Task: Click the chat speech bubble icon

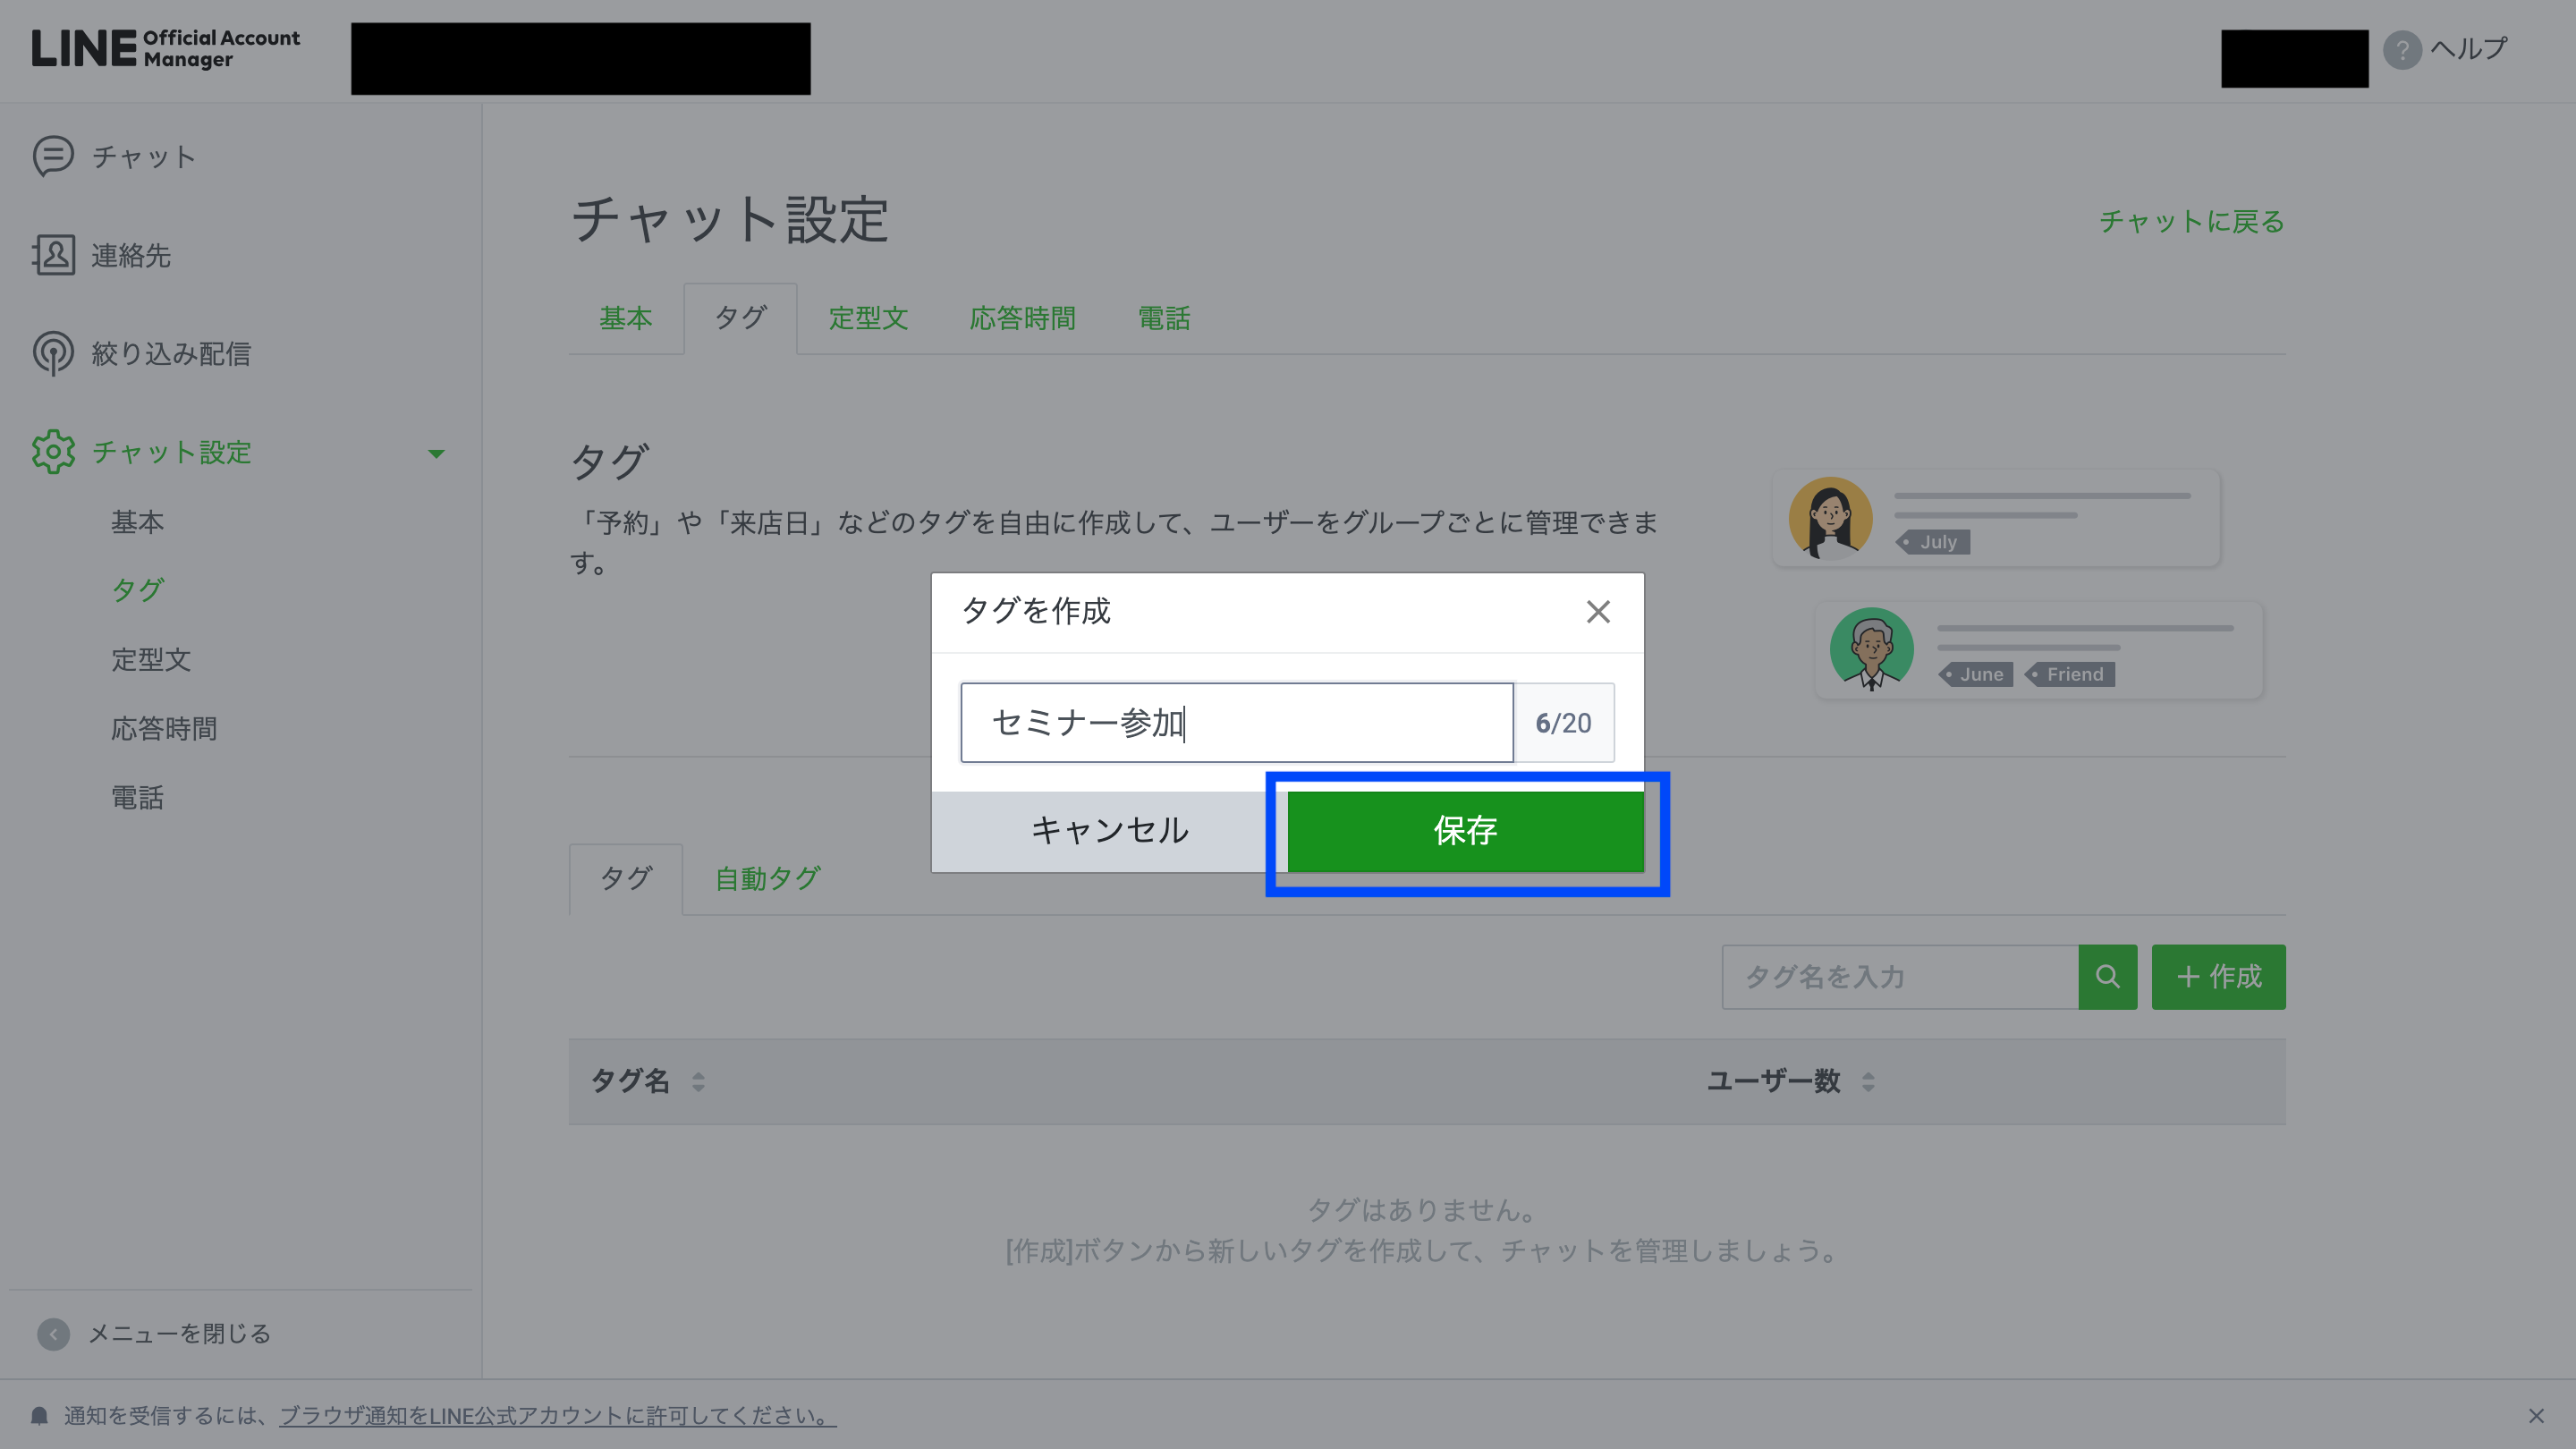Action: 53,156
